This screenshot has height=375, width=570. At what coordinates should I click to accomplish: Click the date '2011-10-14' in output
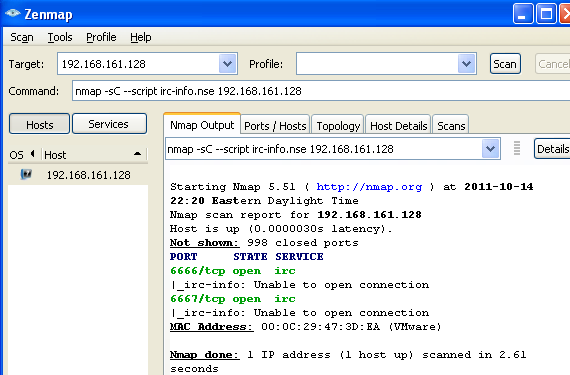tap(499, 187)
